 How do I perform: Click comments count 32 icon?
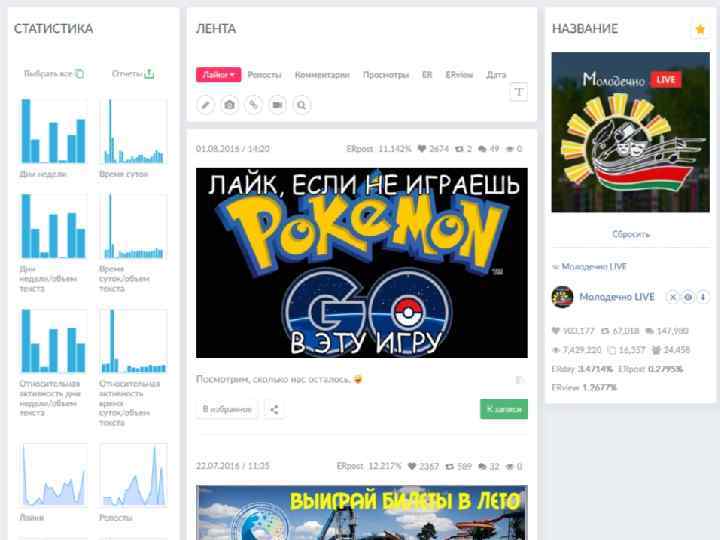(x=488, y=467)
